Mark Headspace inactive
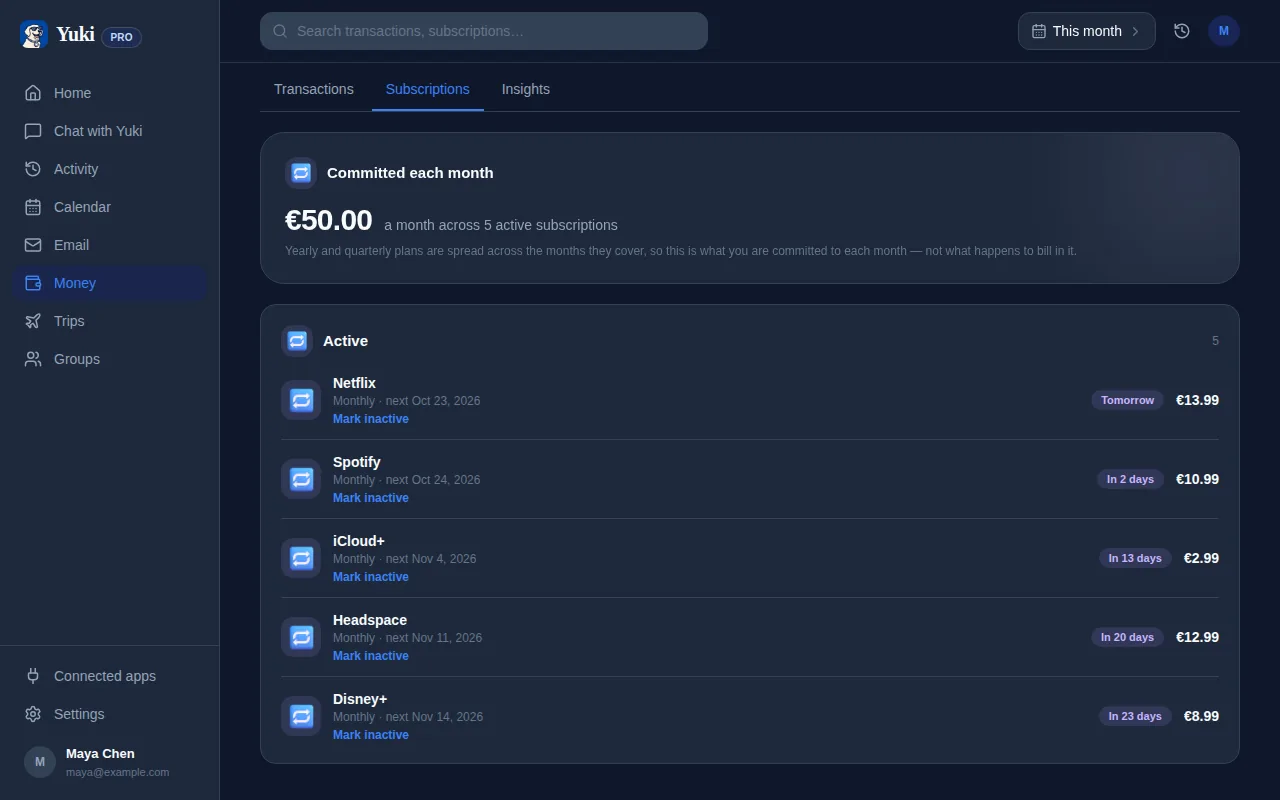1280x800 pixels. (371, 656)
